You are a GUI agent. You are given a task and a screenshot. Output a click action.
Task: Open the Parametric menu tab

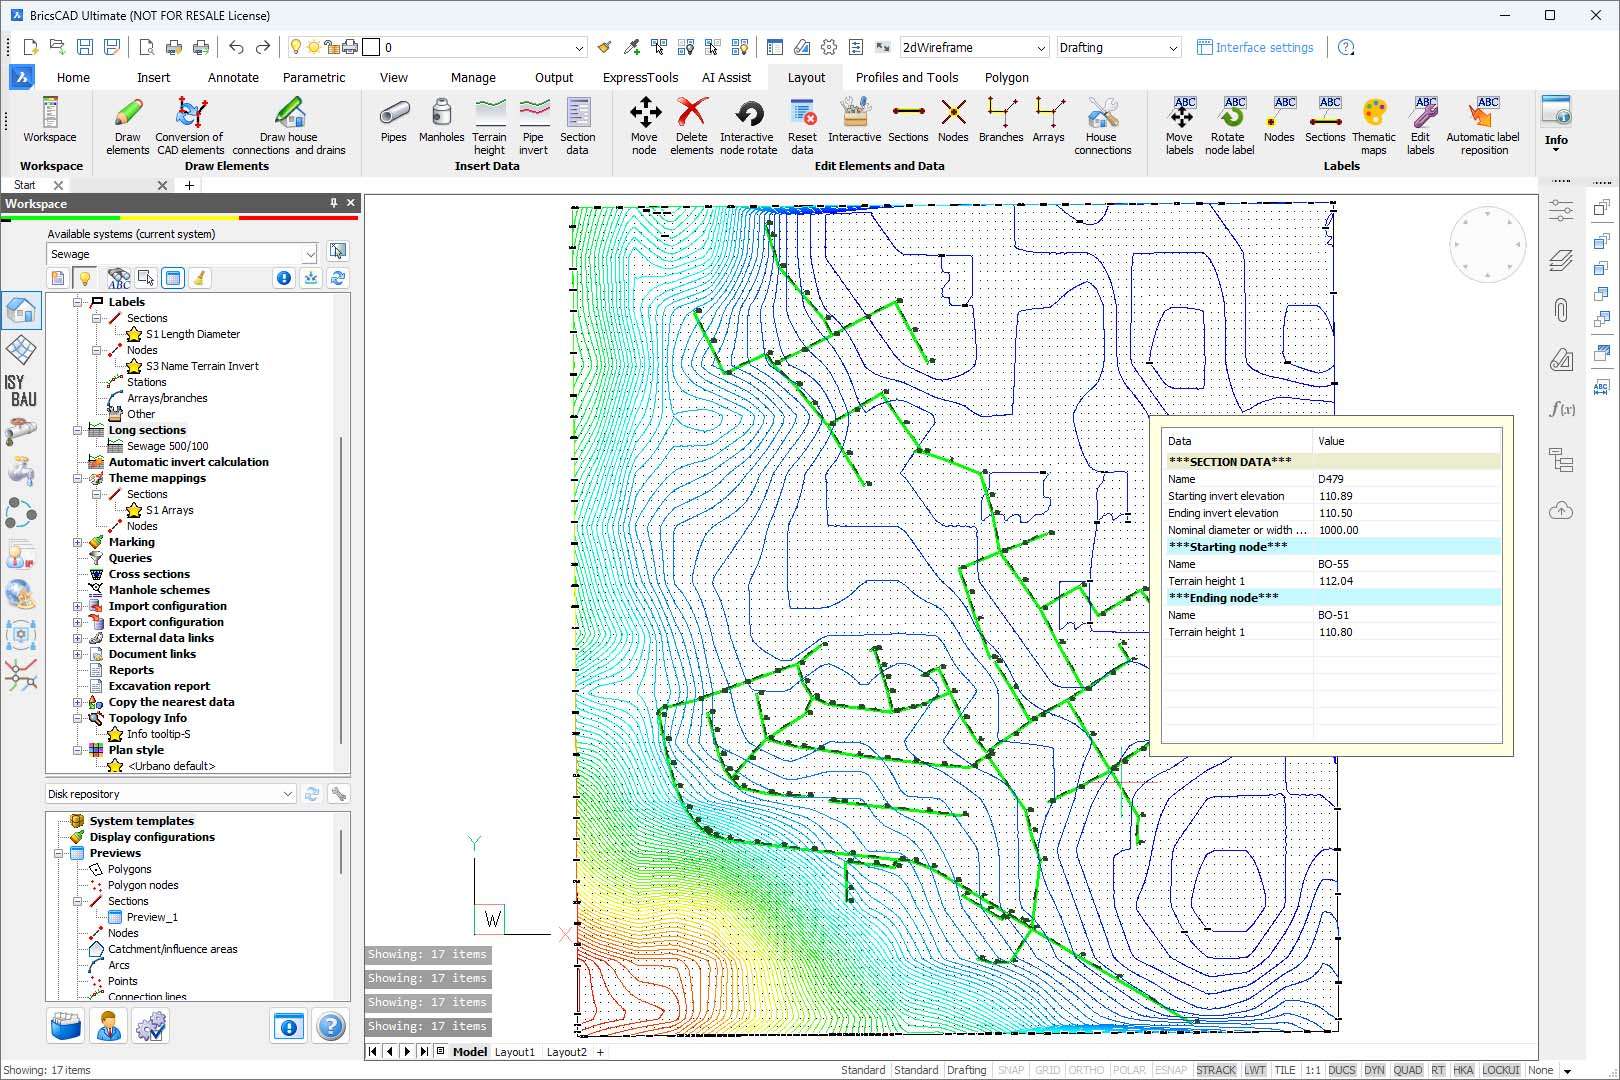(x=314, y=77)
